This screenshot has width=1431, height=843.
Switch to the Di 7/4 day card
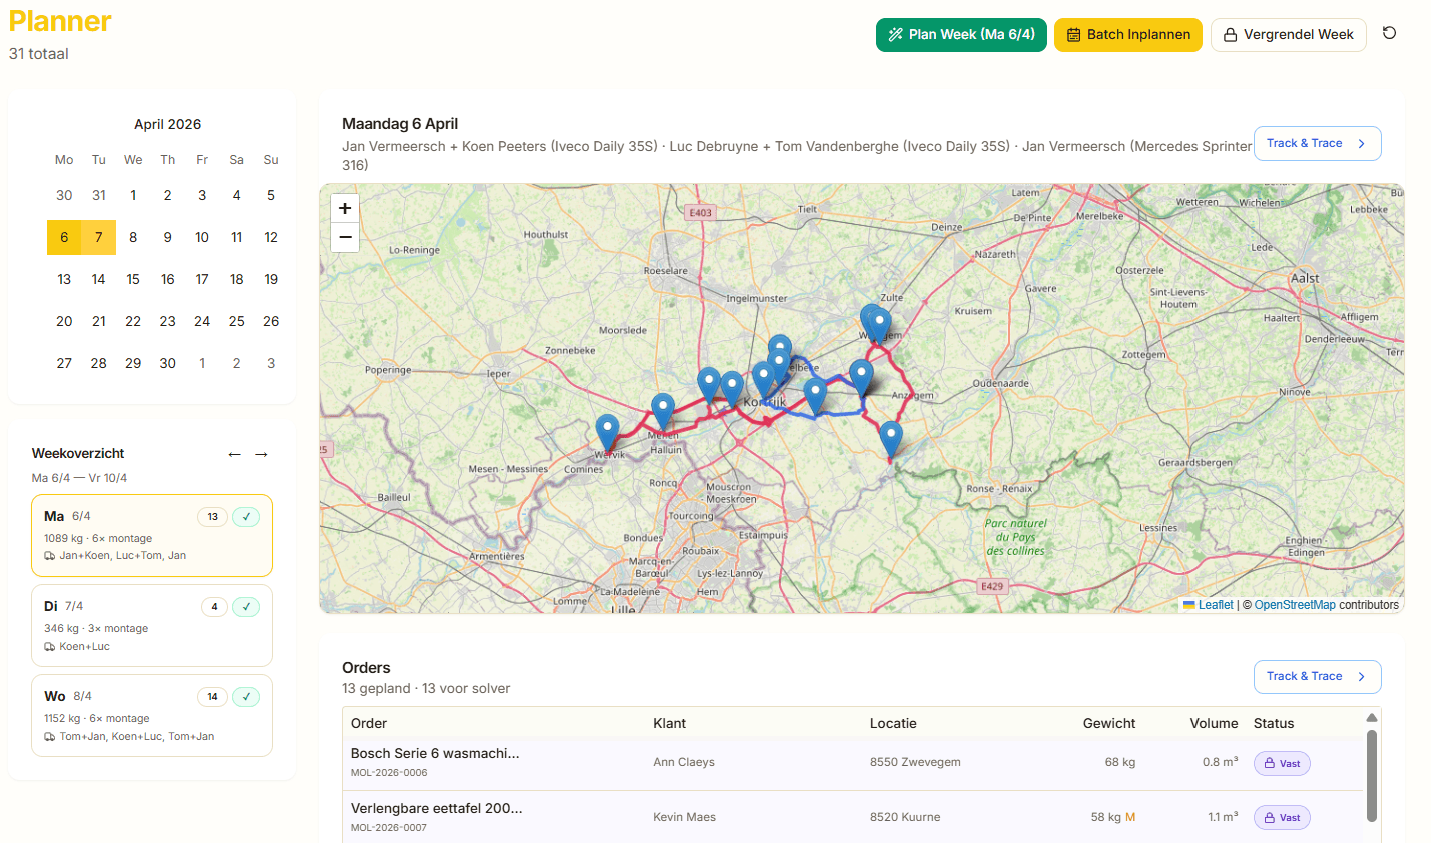tap(151, 625)
